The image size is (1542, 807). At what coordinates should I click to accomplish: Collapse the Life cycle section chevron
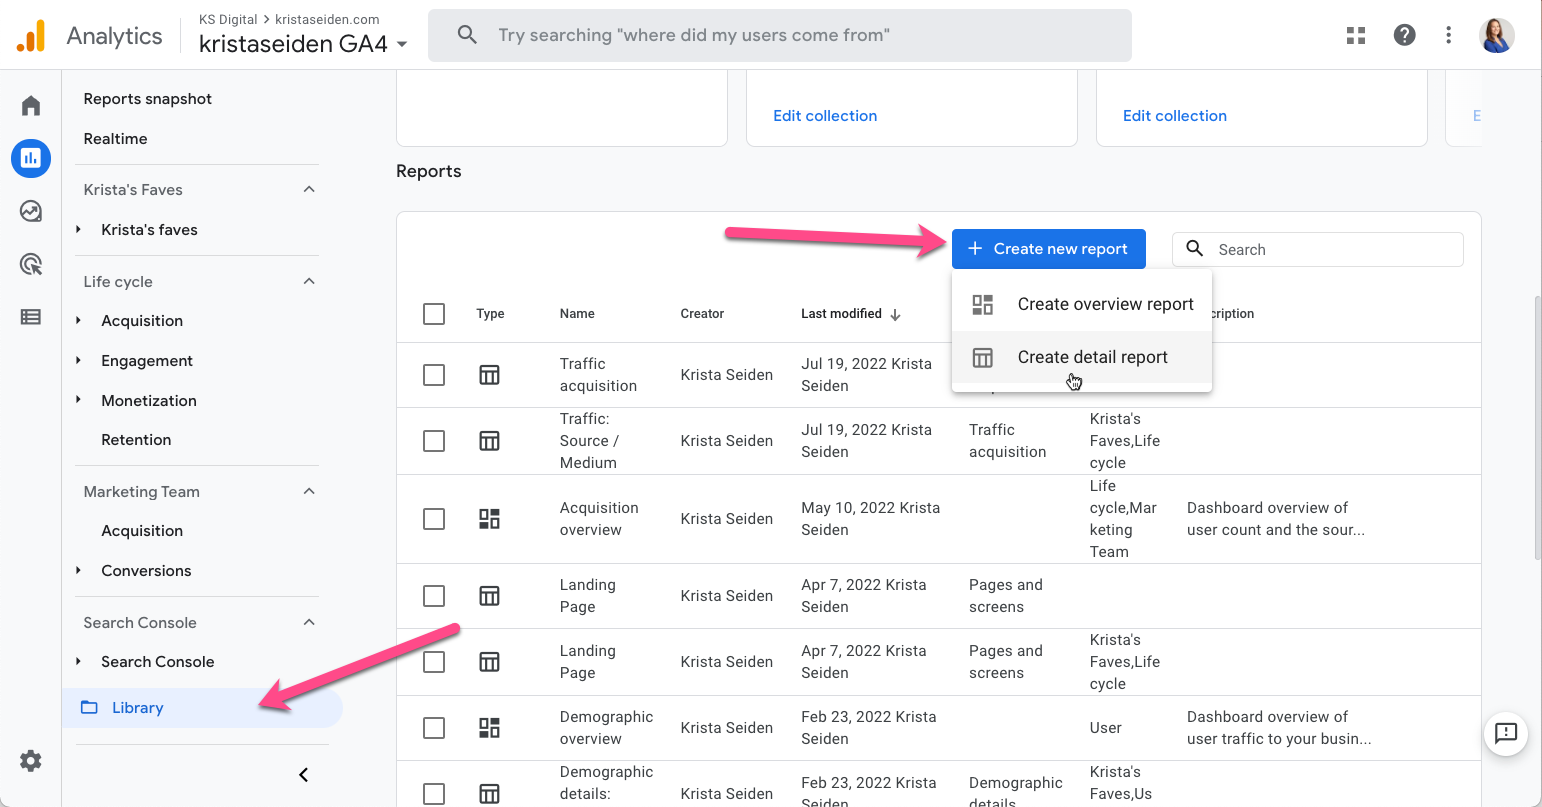309,281
